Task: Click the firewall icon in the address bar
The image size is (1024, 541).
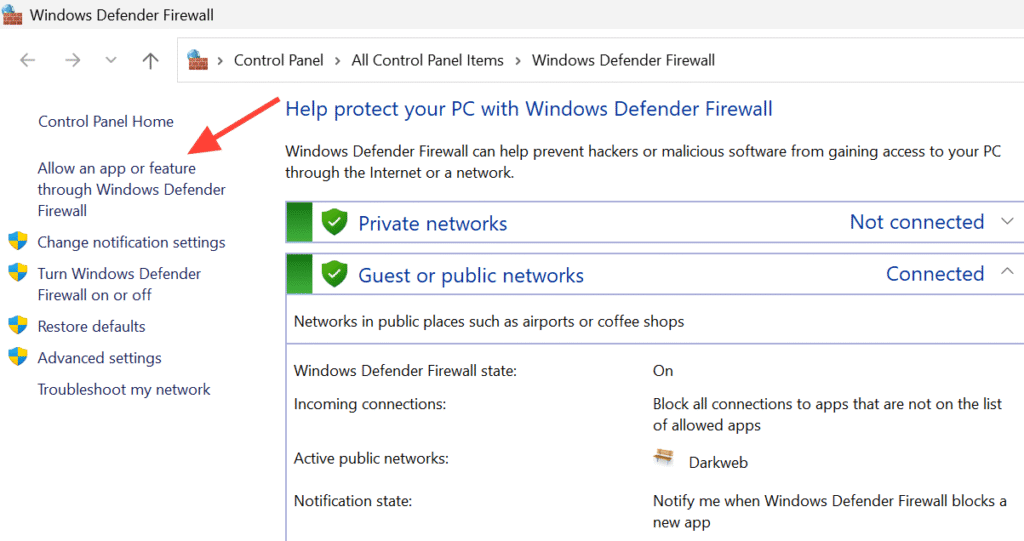Action: click(x=198, y=60)
